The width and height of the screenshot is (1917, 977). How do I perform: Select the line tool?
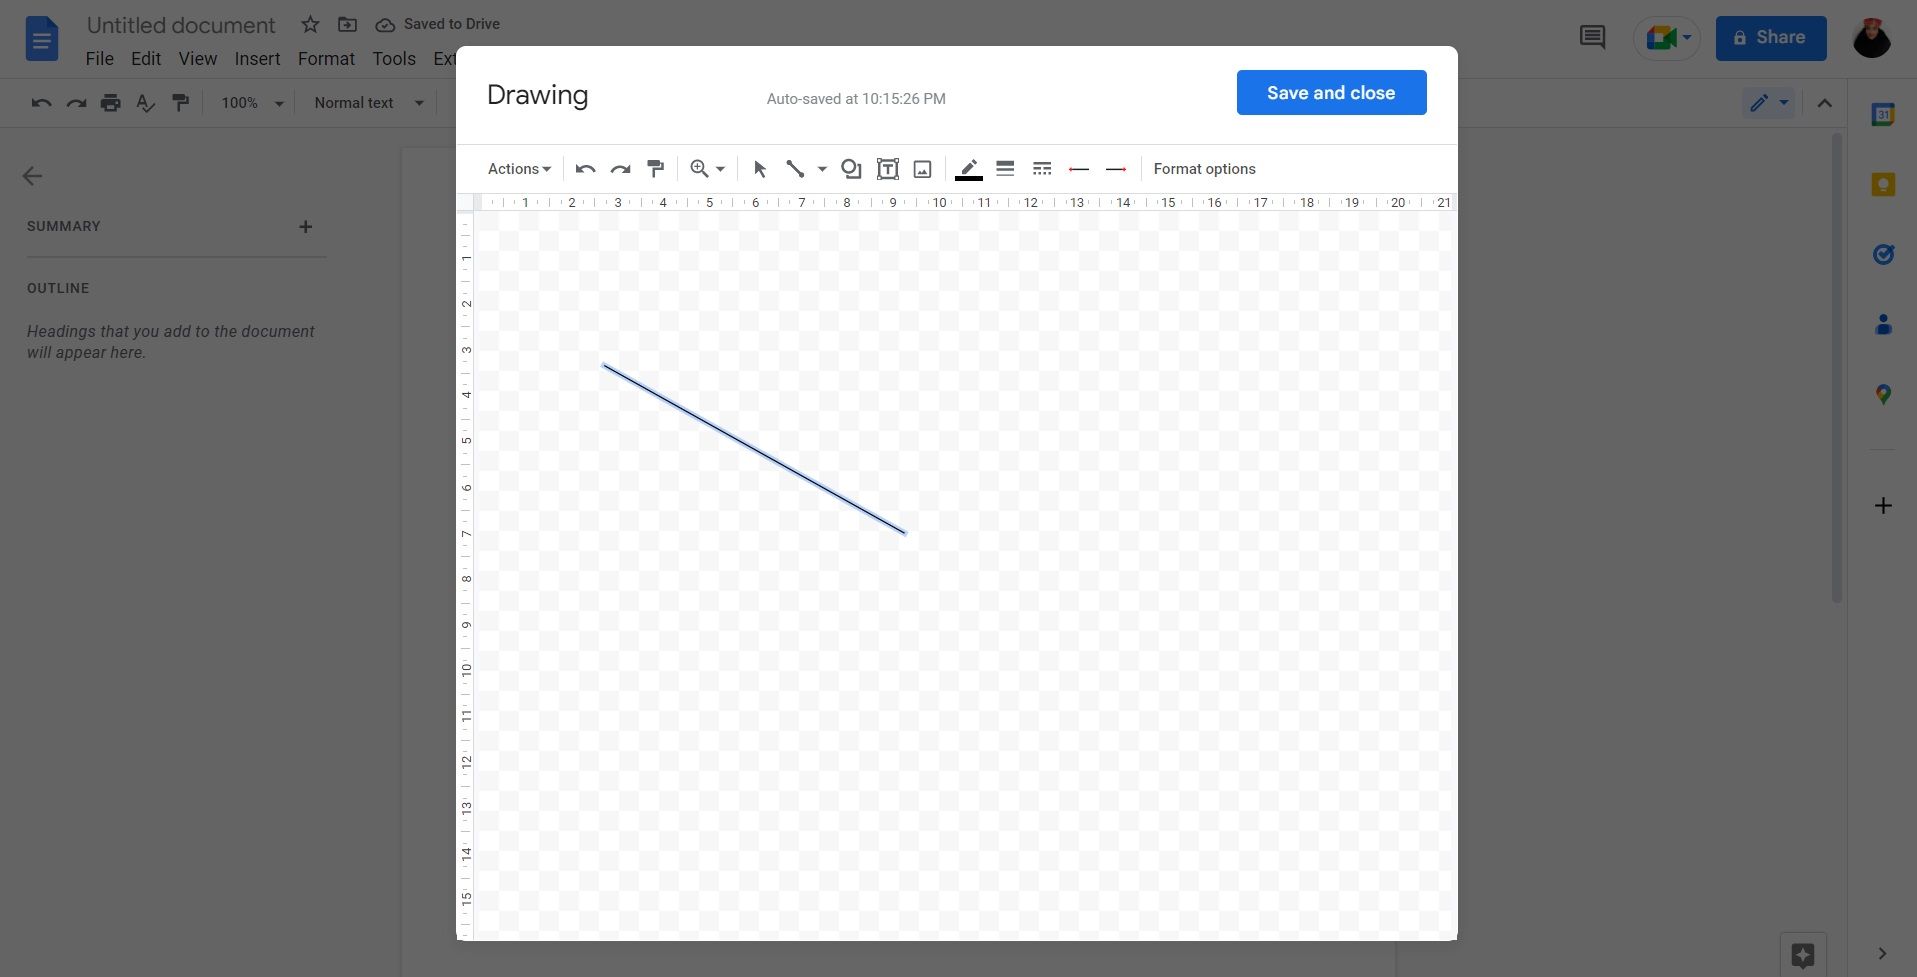tap(794, 168)
